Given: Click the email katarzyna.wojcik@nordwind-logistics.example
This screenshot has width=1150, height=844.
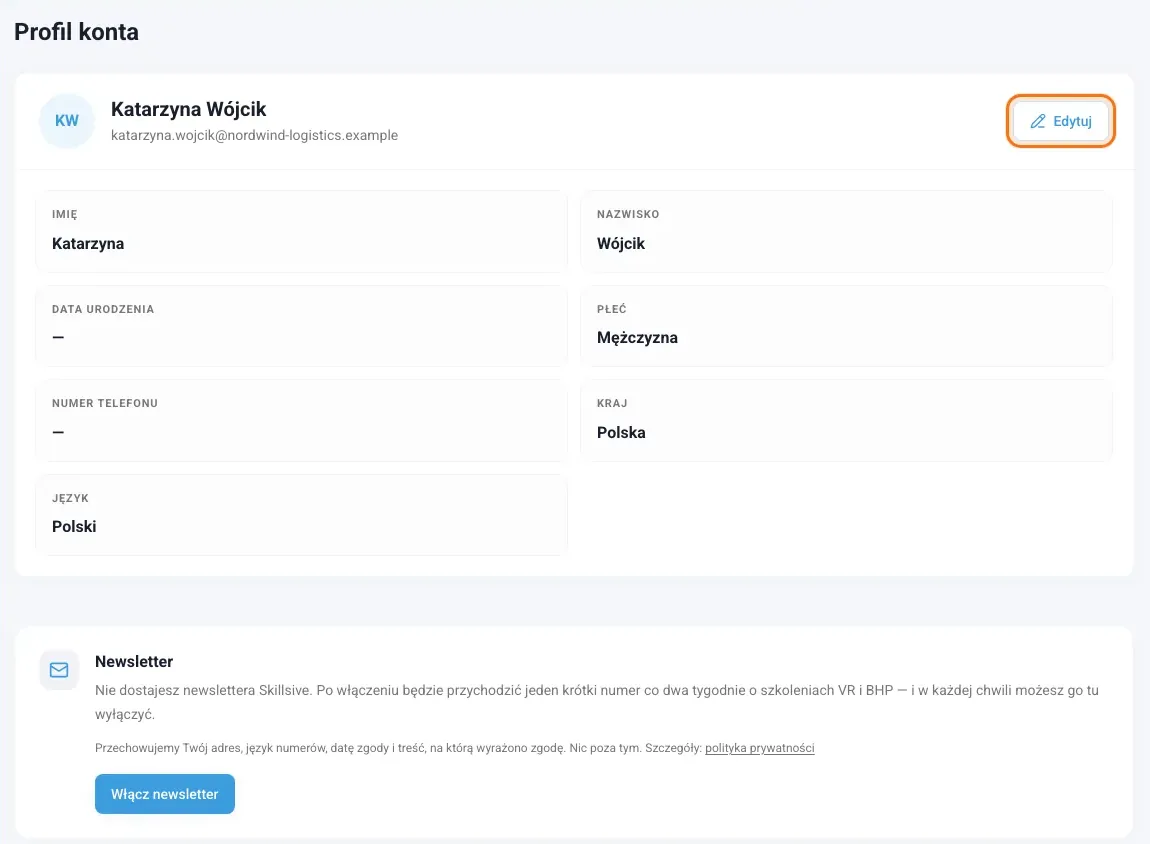Looking at the screenshot, I should click(254, 136).
